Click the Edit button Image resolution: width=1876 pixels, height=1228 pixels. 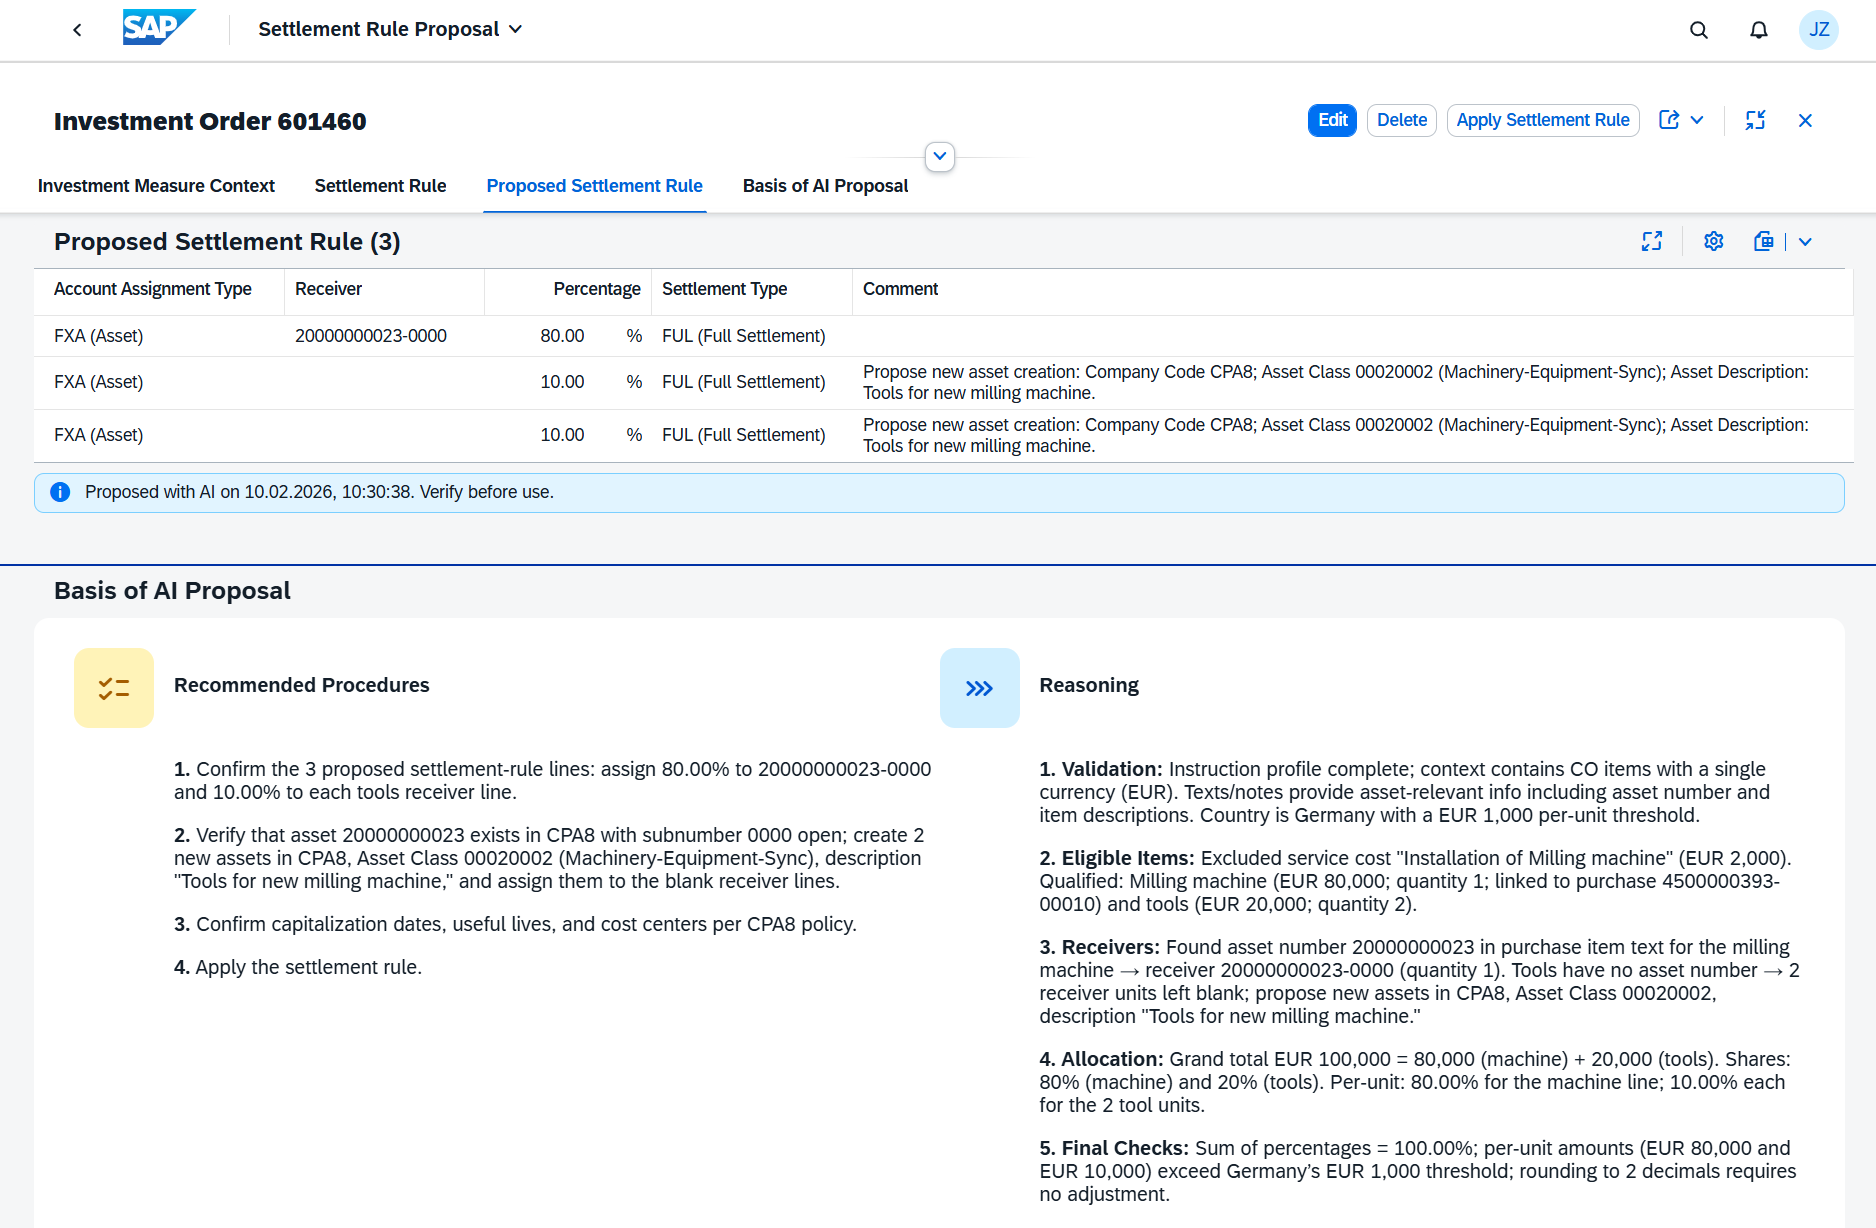(x=1332, y=120)
